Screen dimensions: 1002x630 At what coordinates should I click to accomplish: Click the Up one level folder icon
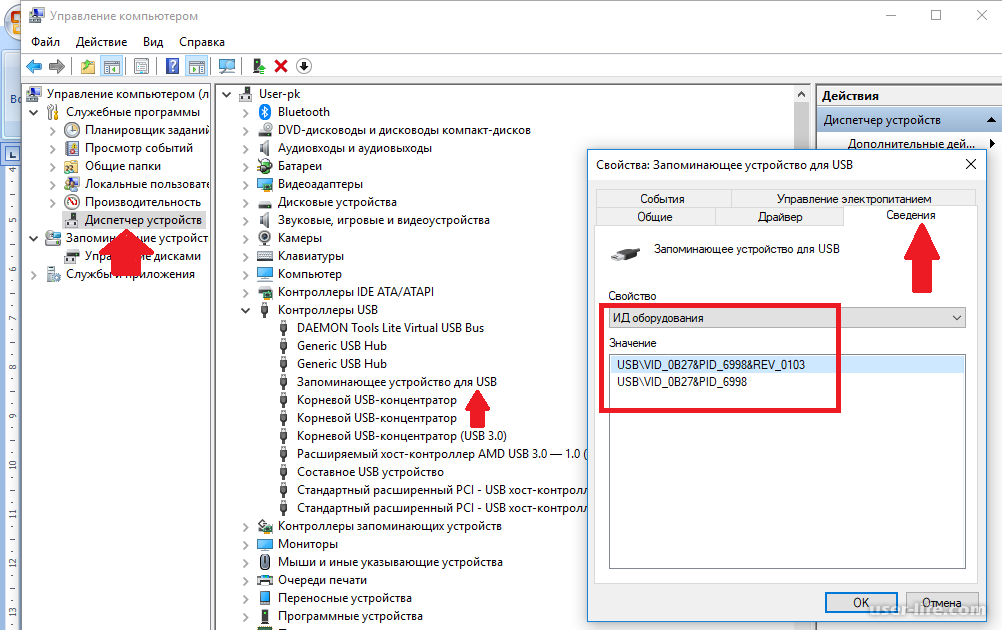[x=88, y=66]
